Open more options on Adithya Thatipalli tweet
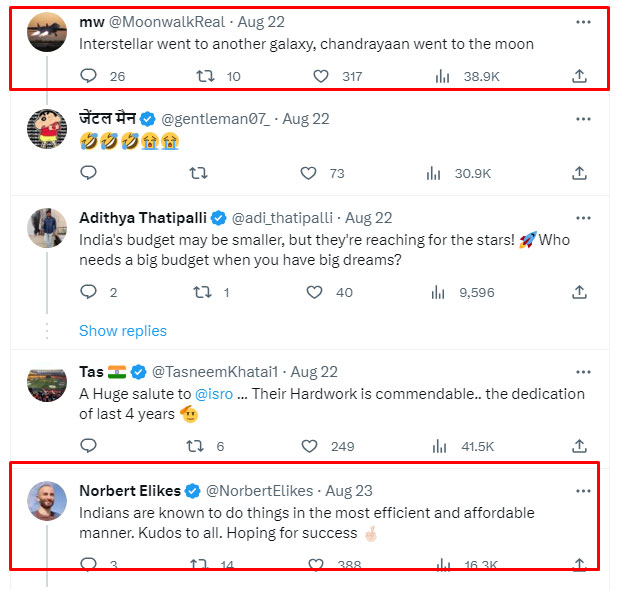The image size is (627, 590). click(583, 217)
